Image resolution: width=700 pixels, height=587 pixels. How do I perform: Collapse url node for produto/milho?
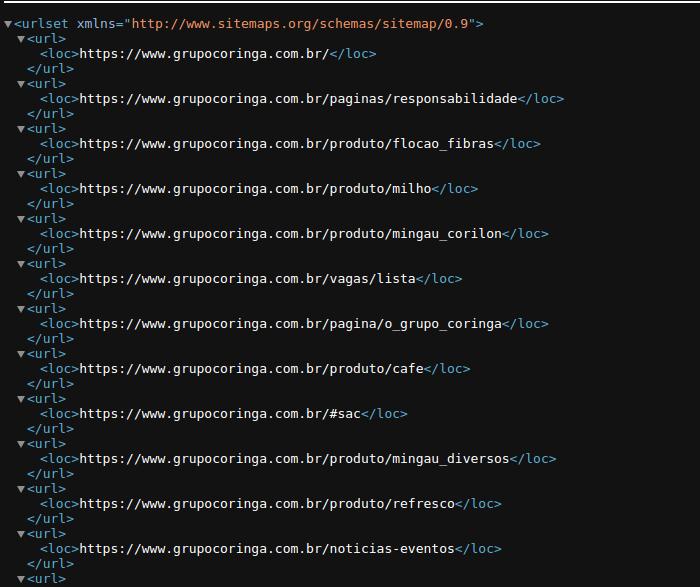(x=21, y=174)
